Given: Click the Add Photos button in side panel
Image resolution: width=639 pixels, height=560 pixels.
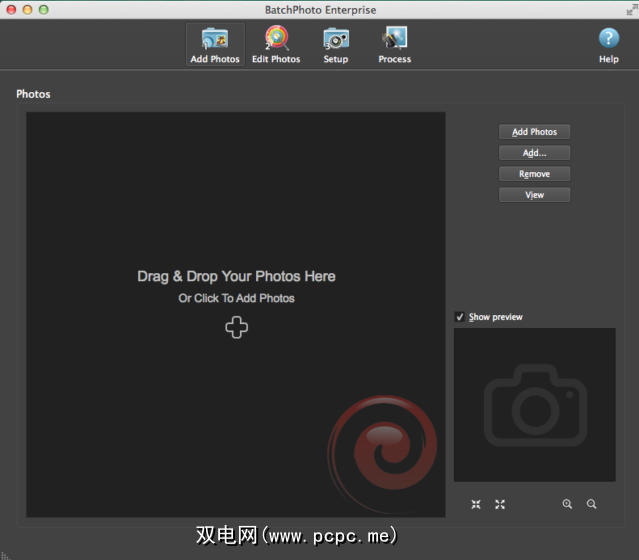Looking at the screenshot, I should pos(534,132).
